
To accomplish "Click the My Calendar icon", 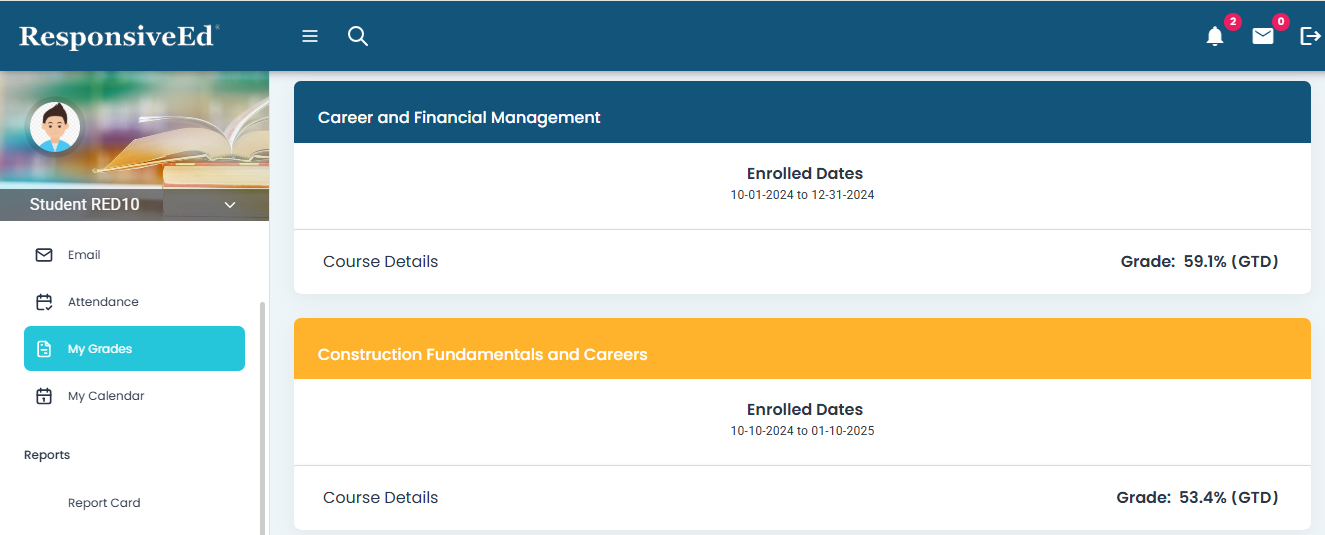I will pyautogui.click(x=44, y=396).
